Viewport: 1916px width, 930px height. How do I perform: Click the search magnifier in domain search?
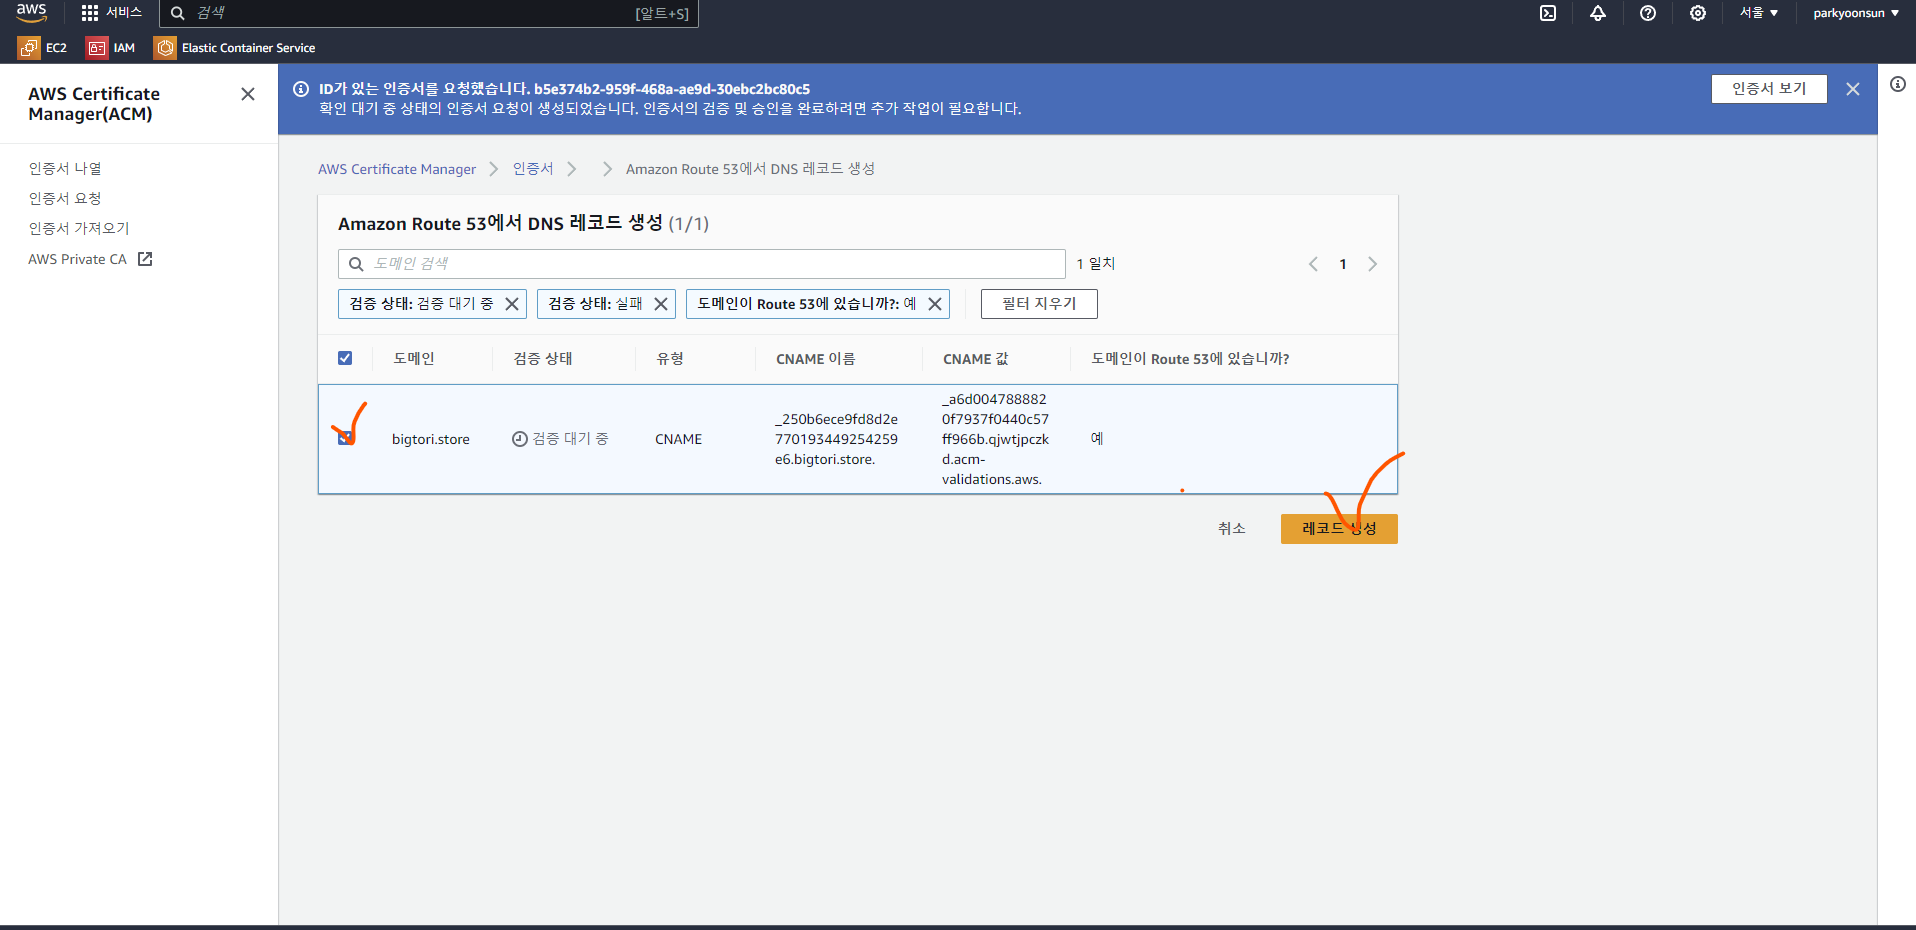pyautogui.click(x=356, y=264)
